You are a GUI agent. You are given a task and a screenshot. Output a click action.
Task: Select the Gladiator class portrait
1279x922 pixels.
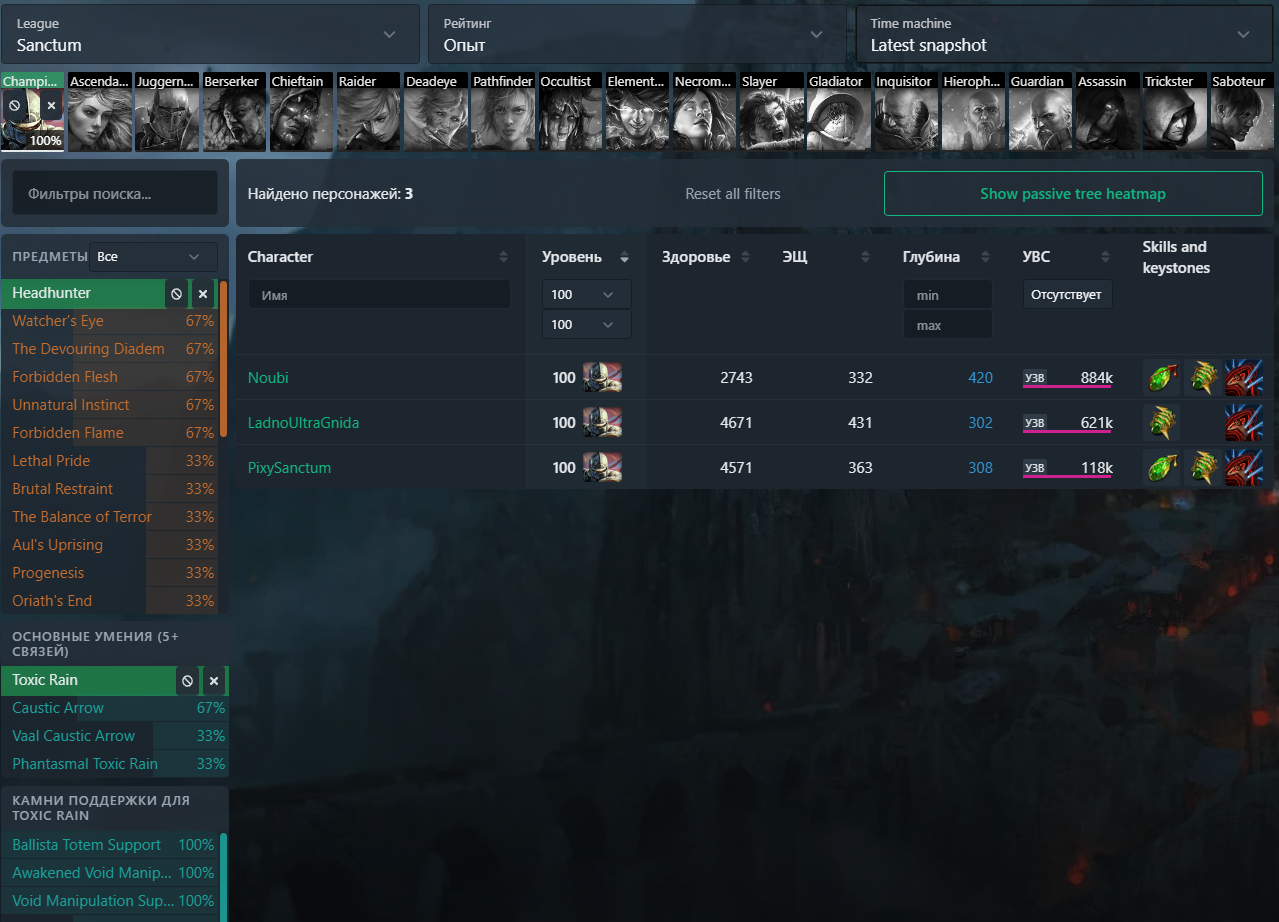839,112
